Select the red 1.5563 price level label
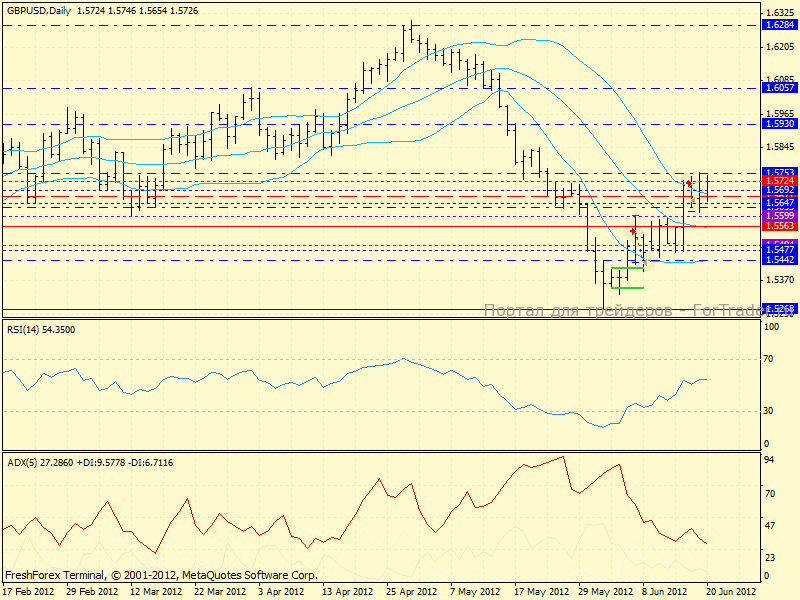 778,226
